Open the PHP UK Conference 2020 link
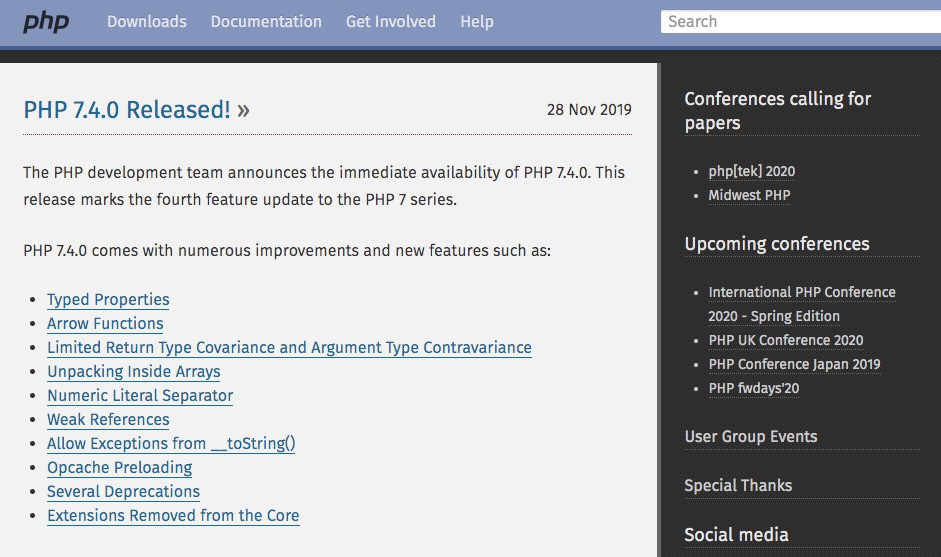This screenshot has width=941, height=557. pyautogui.click(x=786, y=340)
